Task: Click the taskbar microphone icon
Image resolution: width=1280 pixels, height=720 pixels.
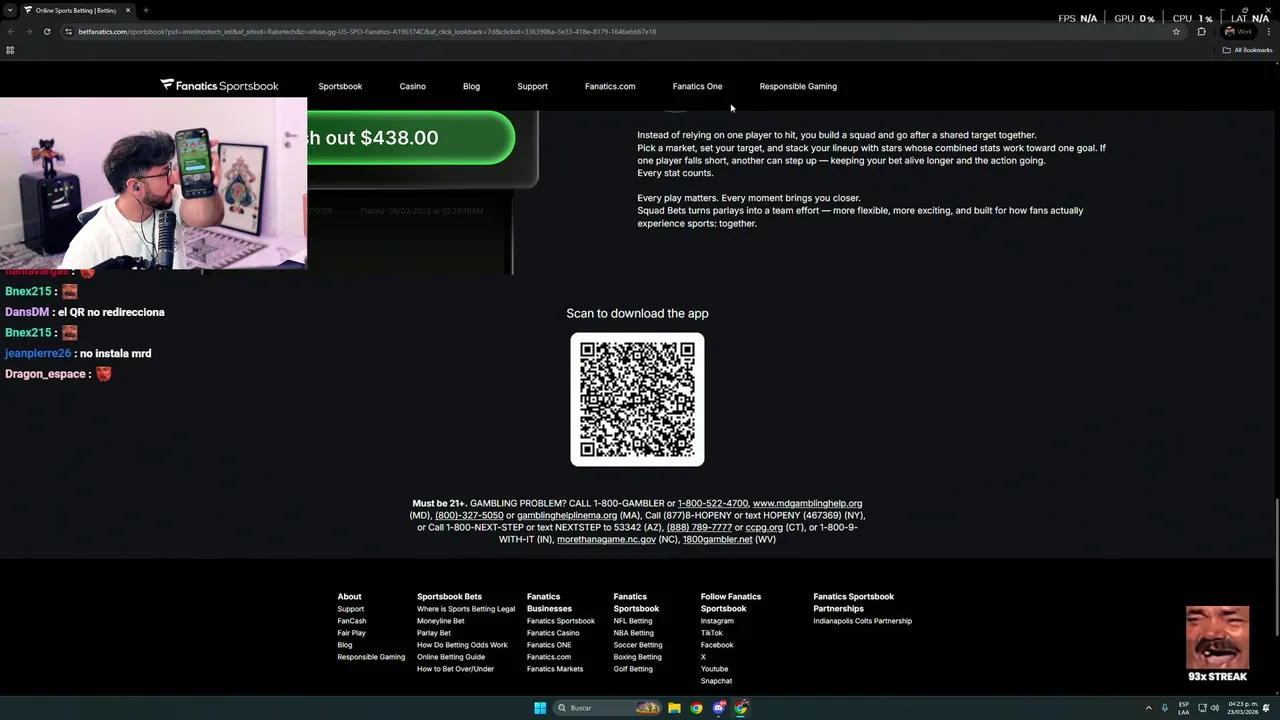Action: point(1164,708)
